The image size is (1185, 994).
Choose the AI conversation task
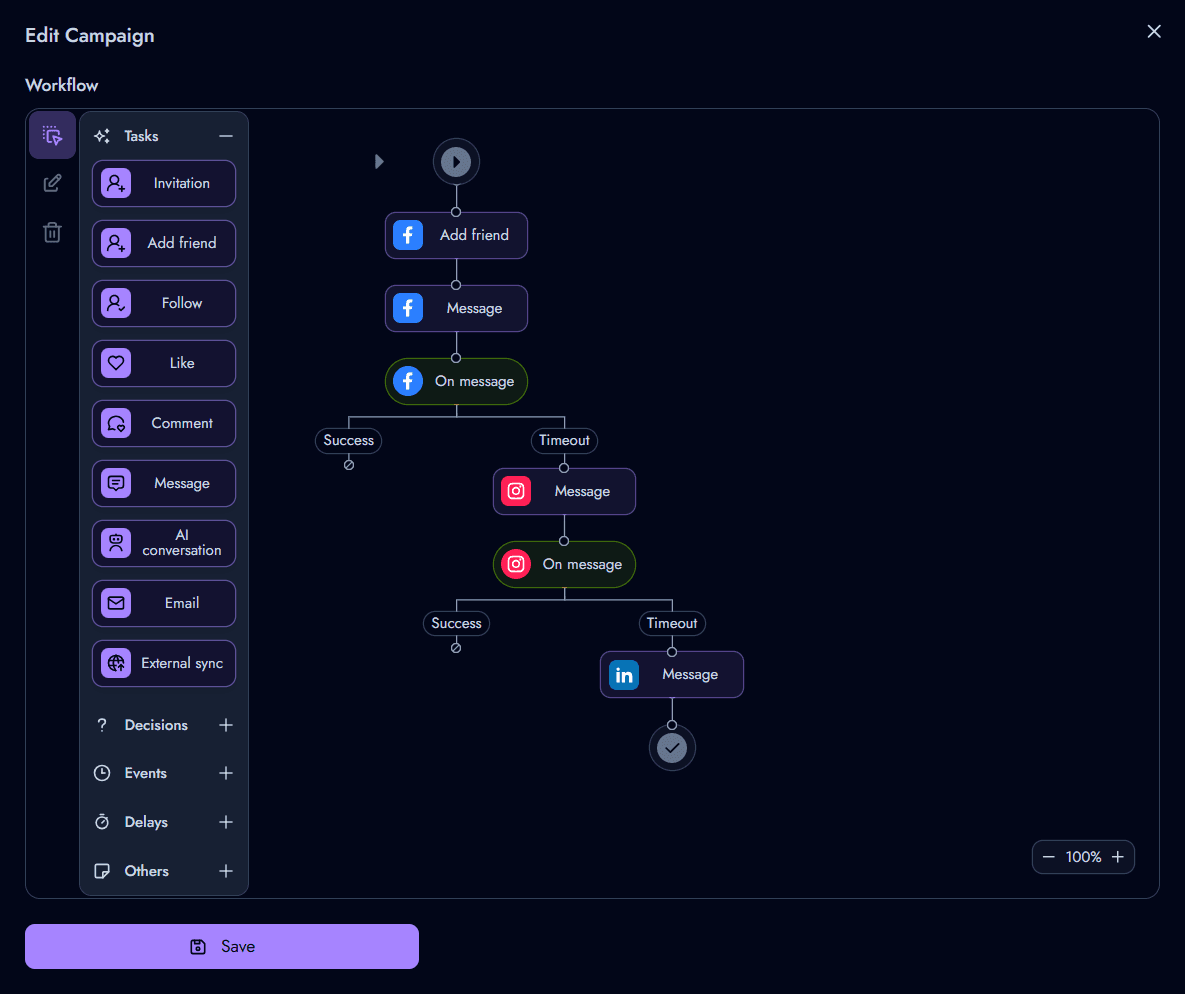[164, 543]
